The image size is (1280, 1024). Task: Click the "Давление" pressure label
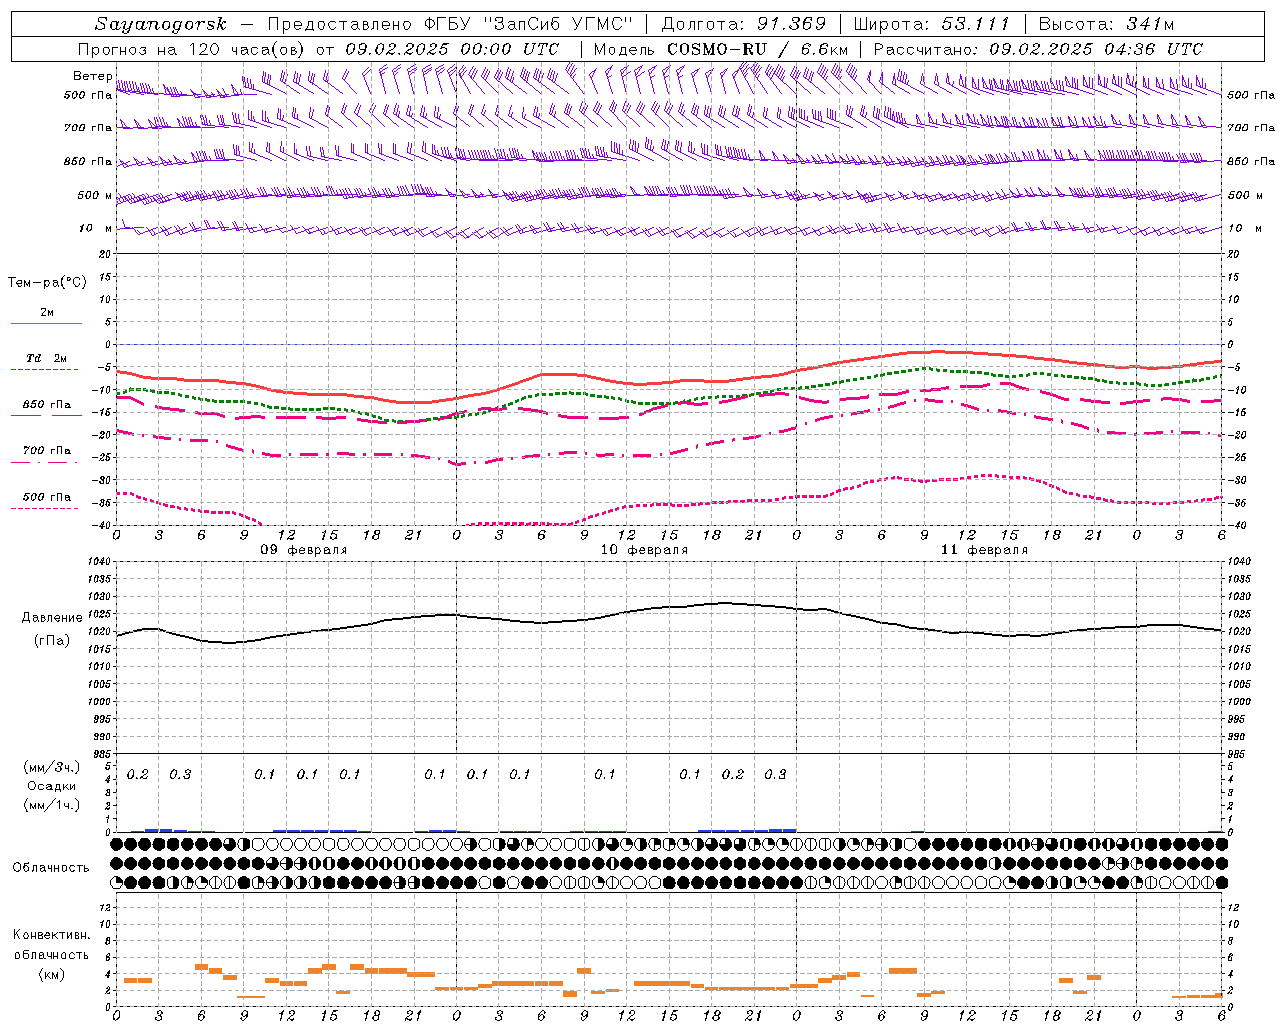[52, 618]
